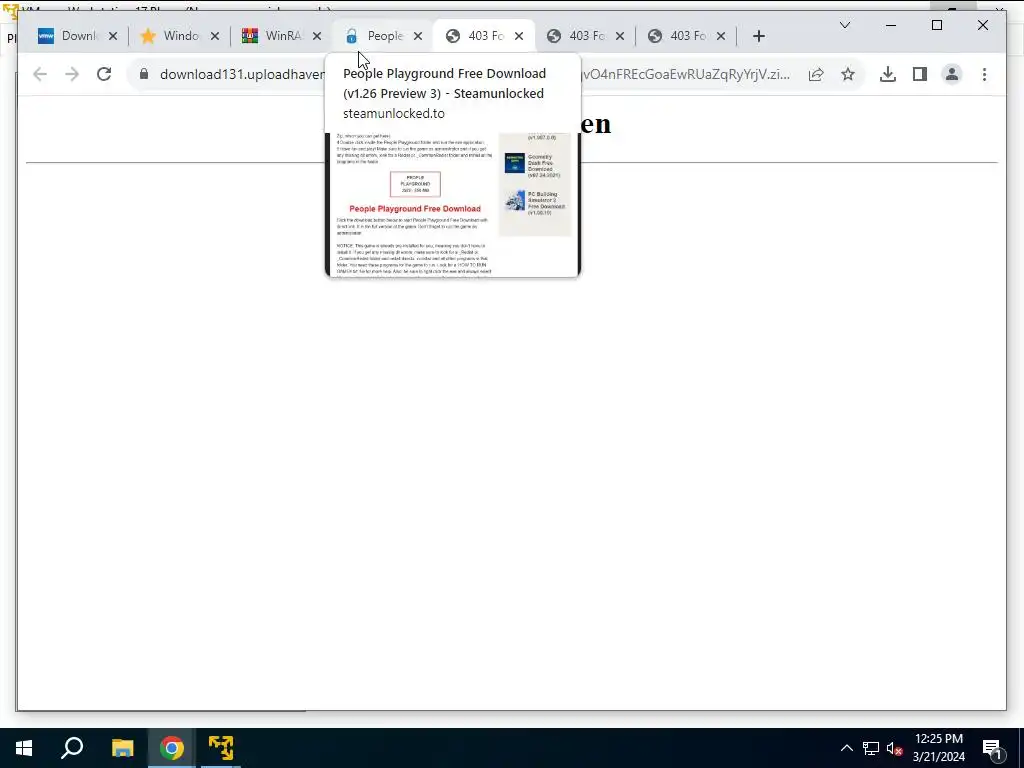1024x768 pixels.
Task: Share this page icon
Action: pos(816,74)
